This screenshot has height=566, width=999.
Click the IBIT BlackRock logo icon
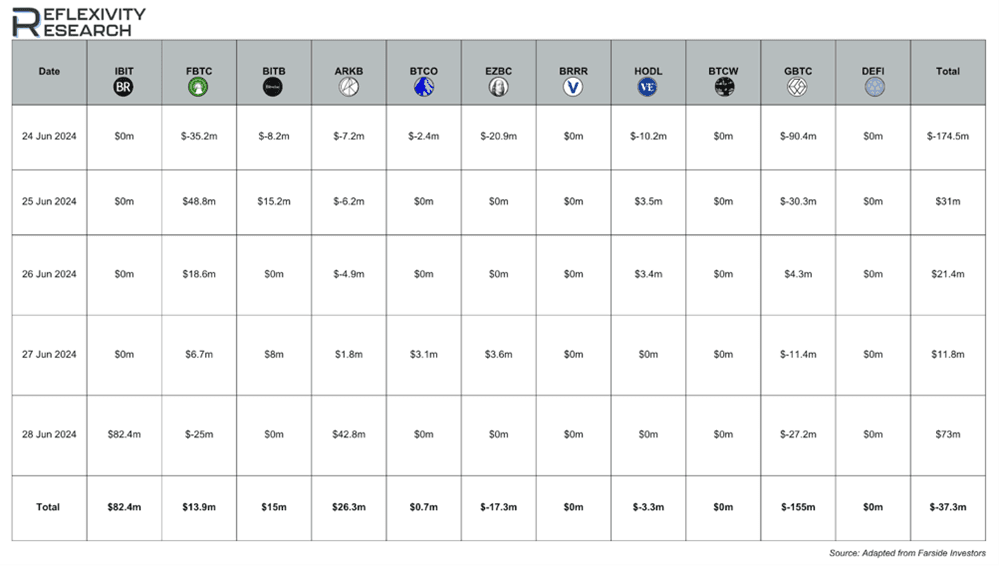(124, 87)
